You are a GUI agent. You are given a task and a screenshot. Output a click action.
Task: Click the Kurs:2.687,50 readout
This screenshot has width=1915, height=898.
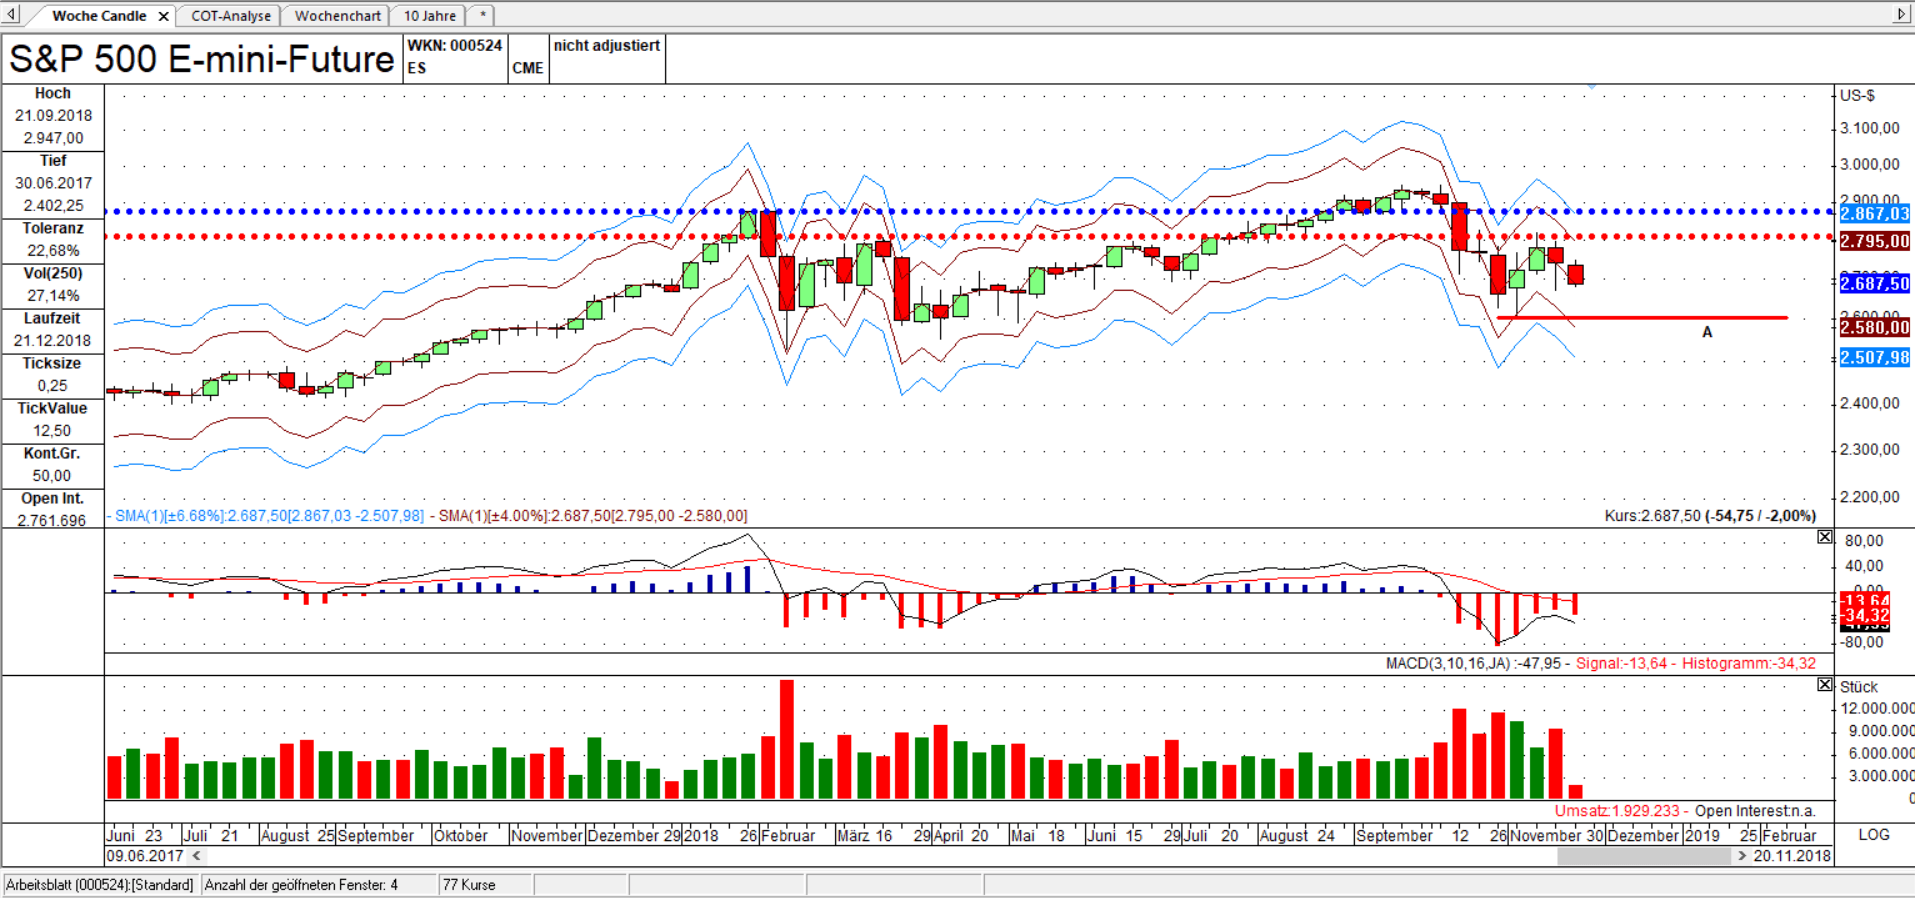(1710, 516)
